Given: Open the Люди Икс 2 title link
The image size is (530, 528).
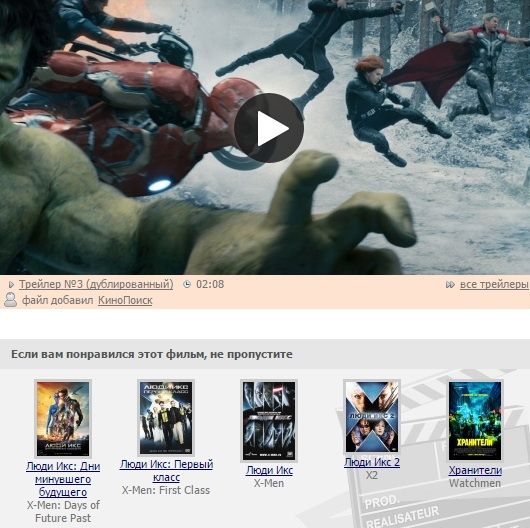Looking at the screenshot, I should [x=372, y=462].
